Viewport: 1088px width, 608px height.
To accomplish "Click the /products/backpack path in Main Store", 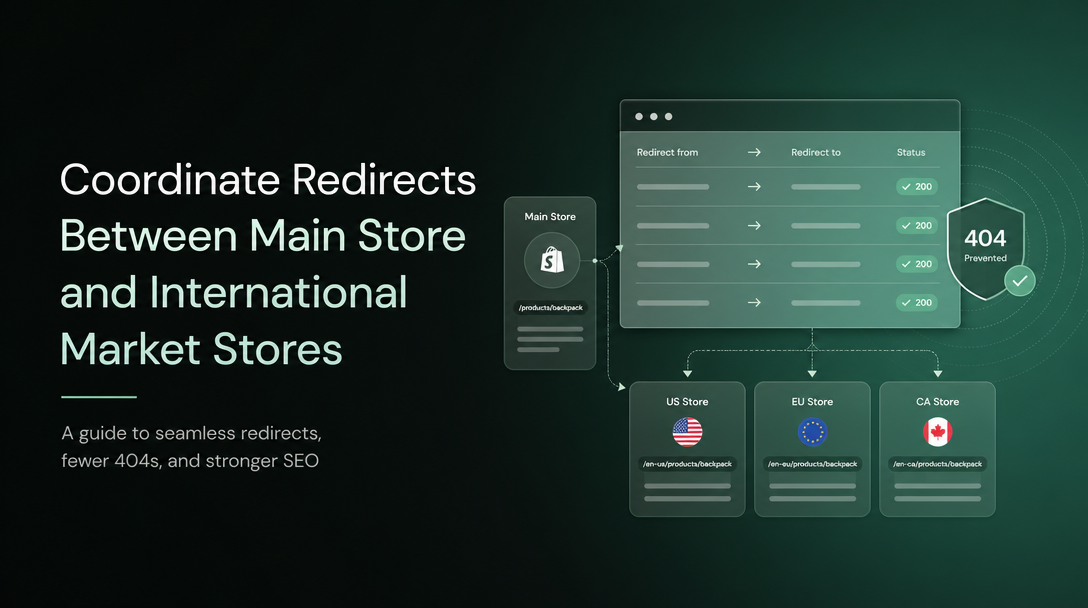I will pyautogui.click(x=550, y=307).
